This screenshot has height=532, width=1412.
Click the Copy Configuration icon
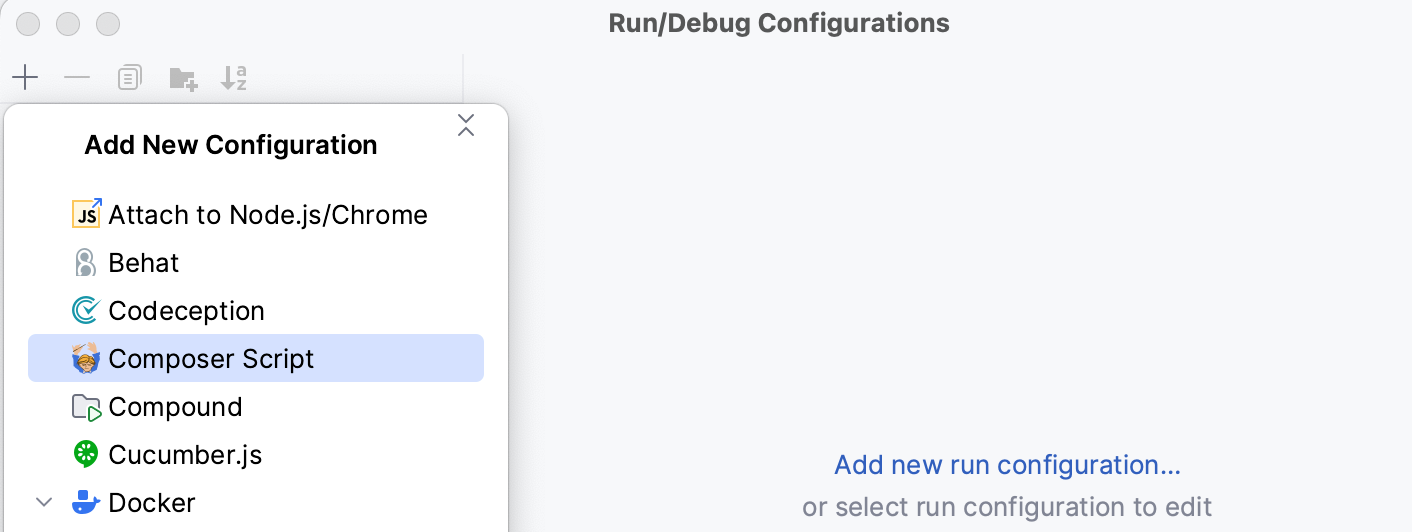130,78
